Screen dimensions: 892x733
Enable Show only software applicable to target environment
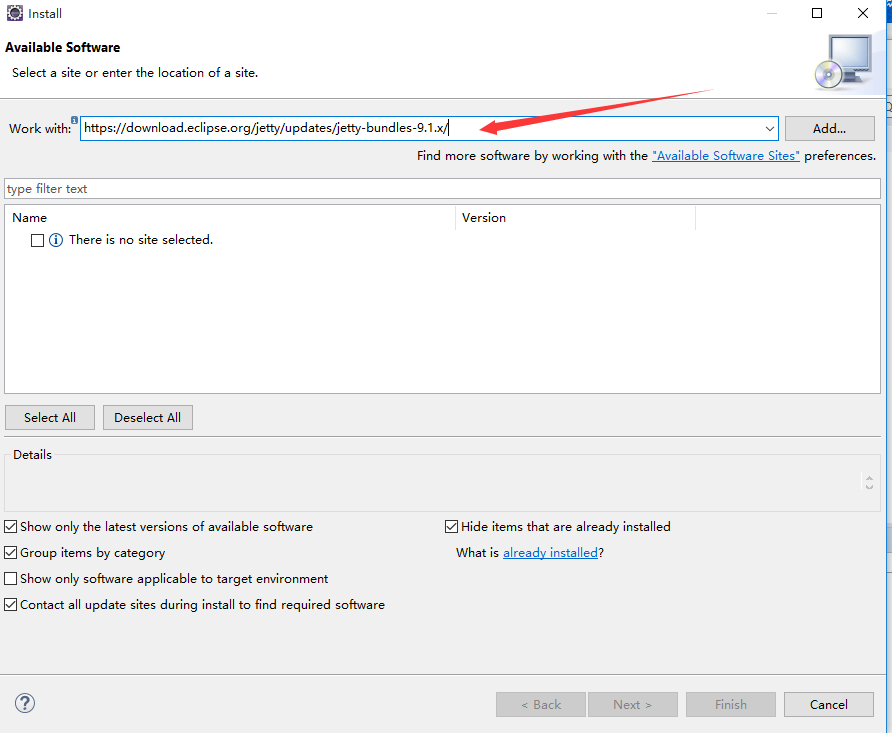[11, 579]
